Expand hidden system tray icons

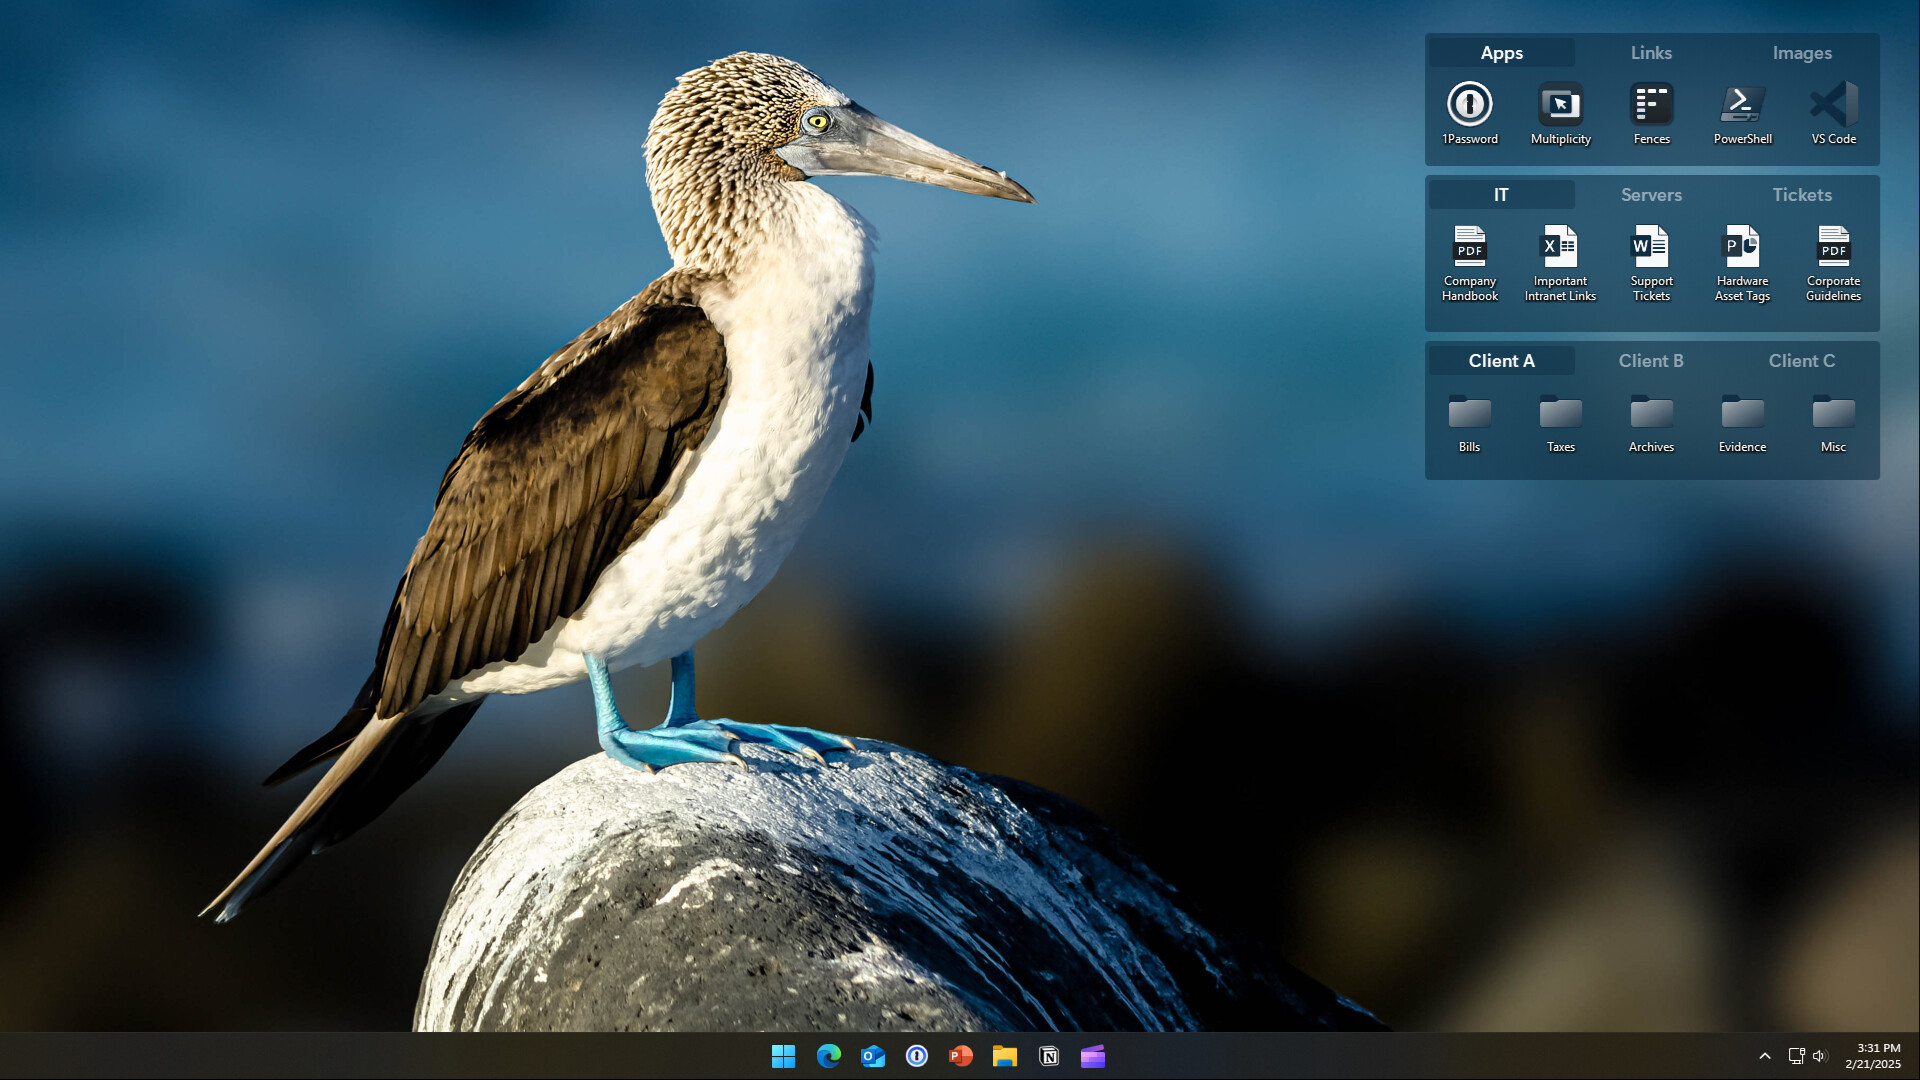1766,1055
